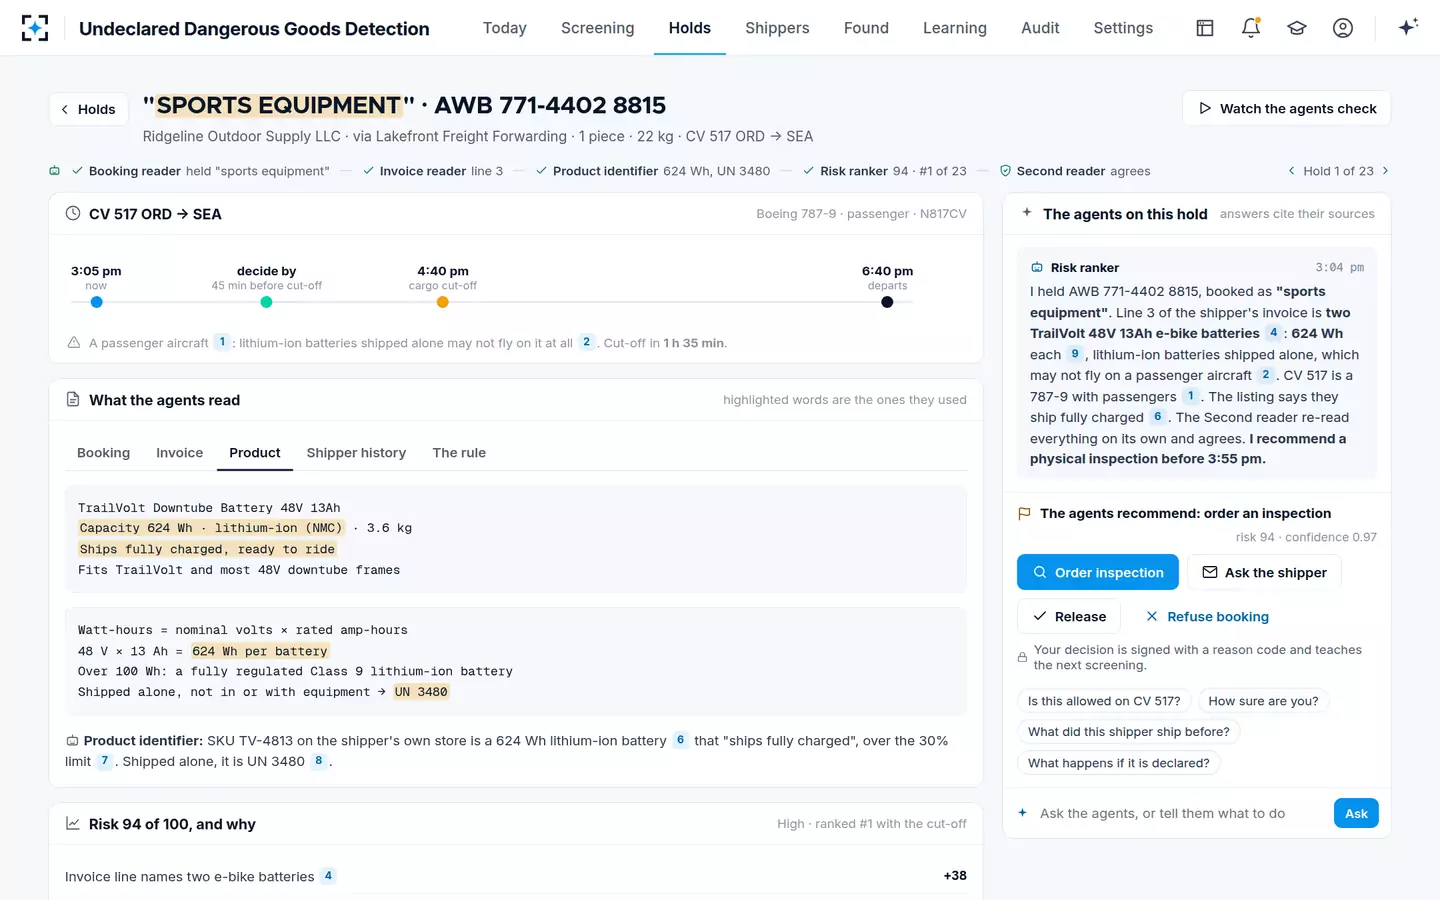
Task: Switch to the Booking tab
Action: (103, 453)
